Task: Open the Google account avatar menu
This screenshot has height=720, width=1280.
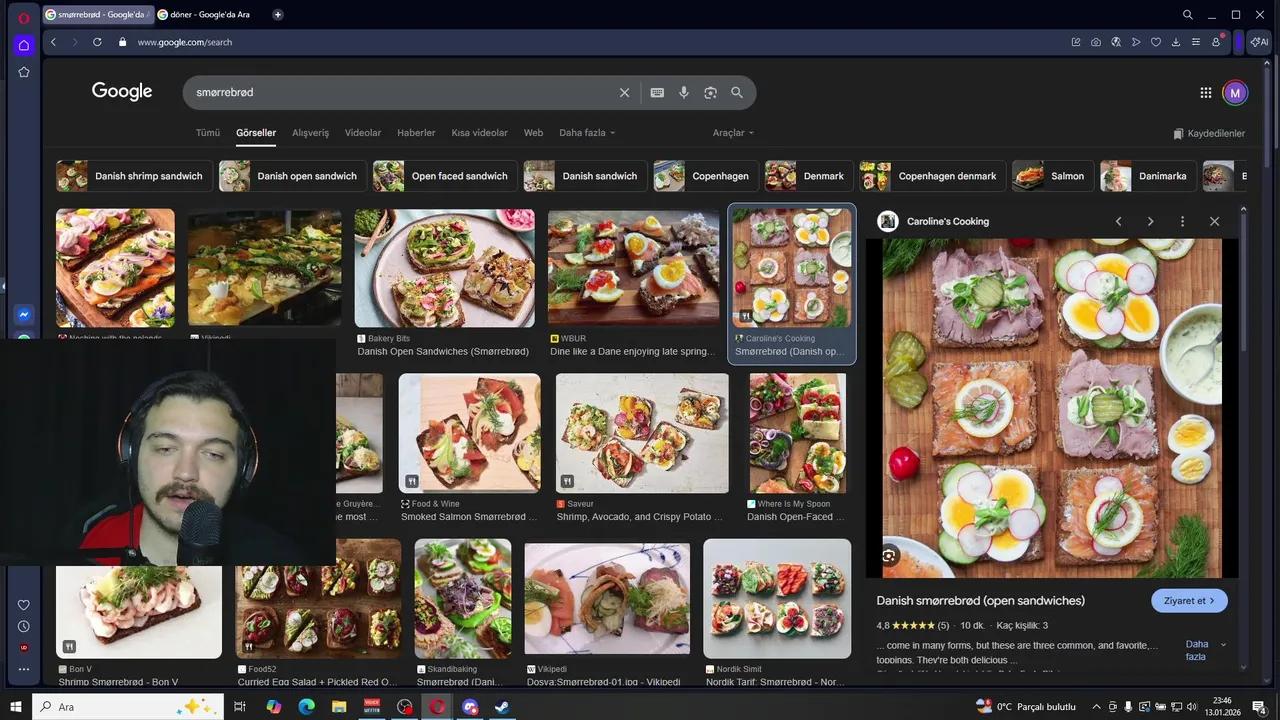Action: pos(1235,92)
